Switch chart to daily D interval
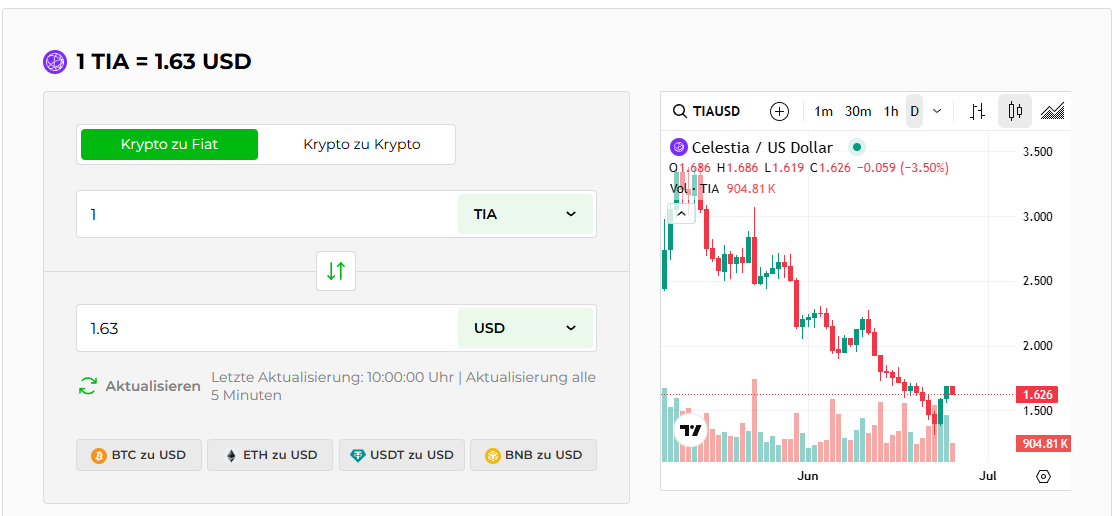Screen dimensions: 1113x516 click(x=914, y=111)
